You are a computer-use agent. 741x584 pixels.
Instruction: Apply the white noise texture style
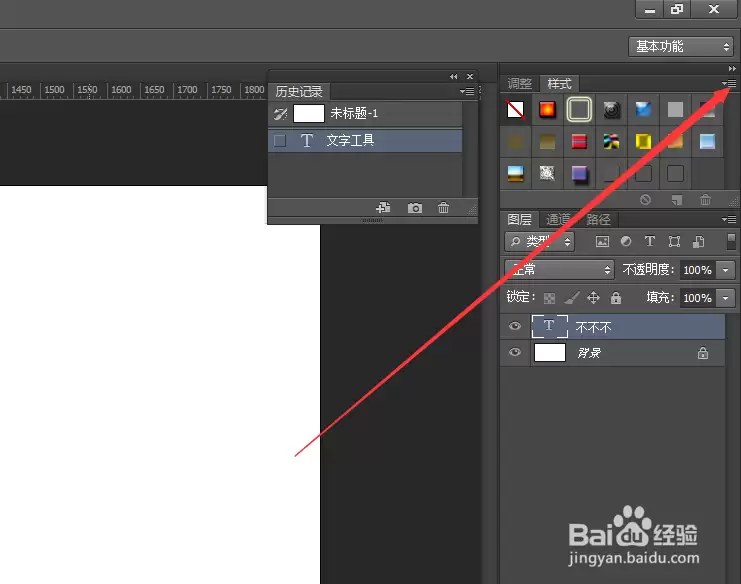pyautogui.click(x=547, y=173)
